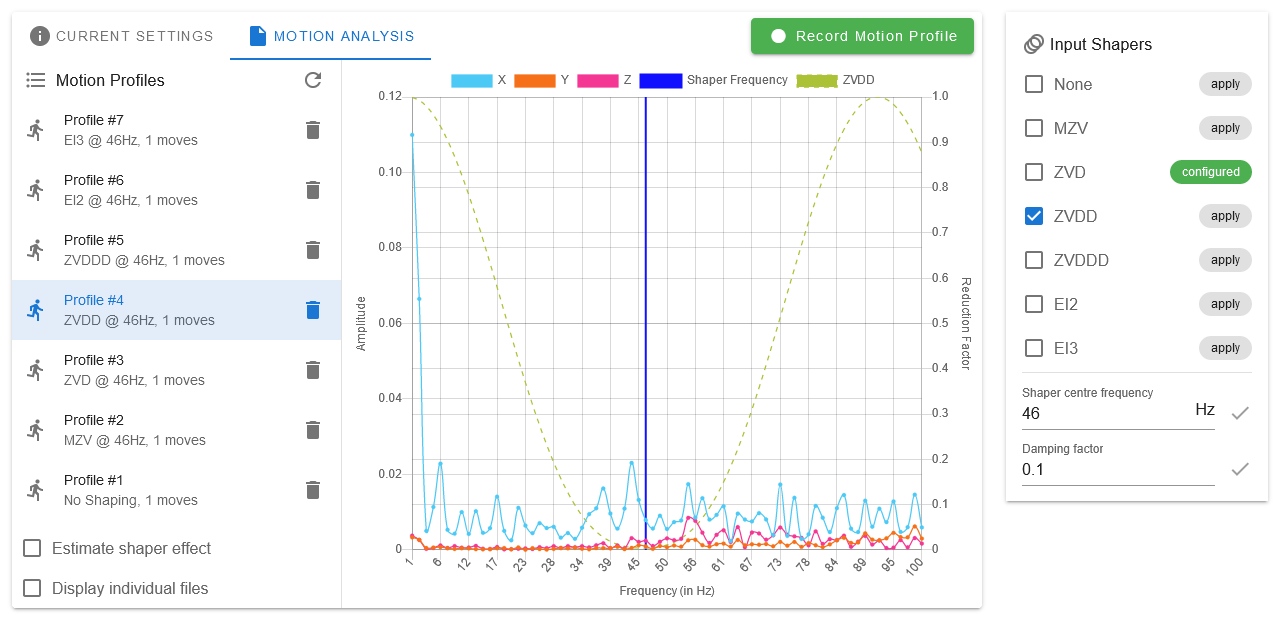
Task: Click the configured badge for ZVD
Action: (x=1211, y=172)
